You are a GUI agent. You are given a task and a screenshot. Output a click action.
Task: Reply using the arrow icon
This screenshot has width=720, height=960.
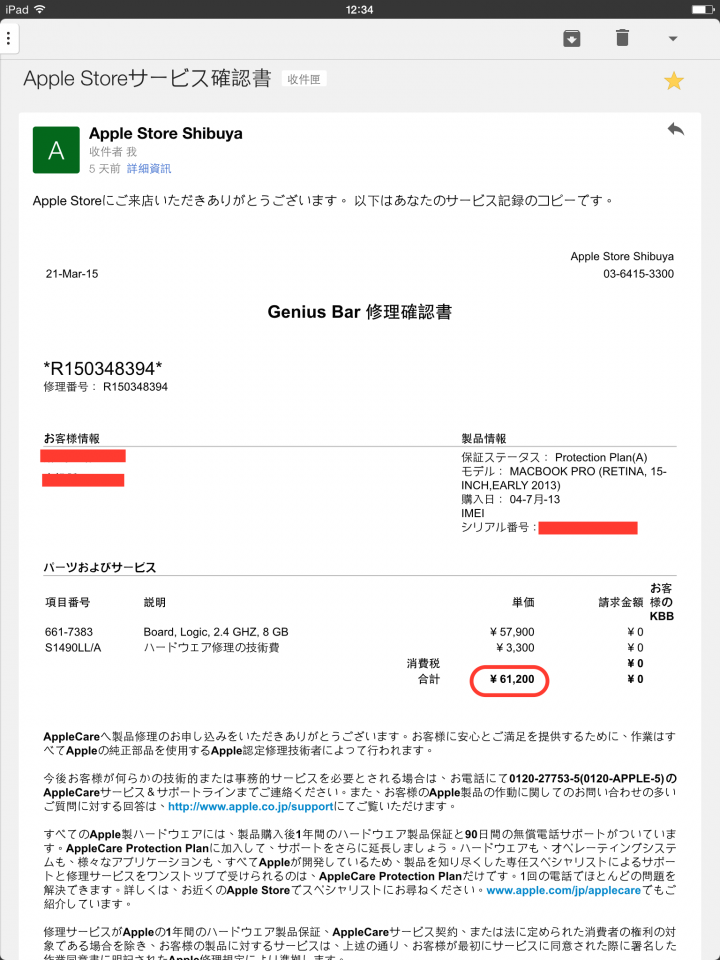[675, 129]
